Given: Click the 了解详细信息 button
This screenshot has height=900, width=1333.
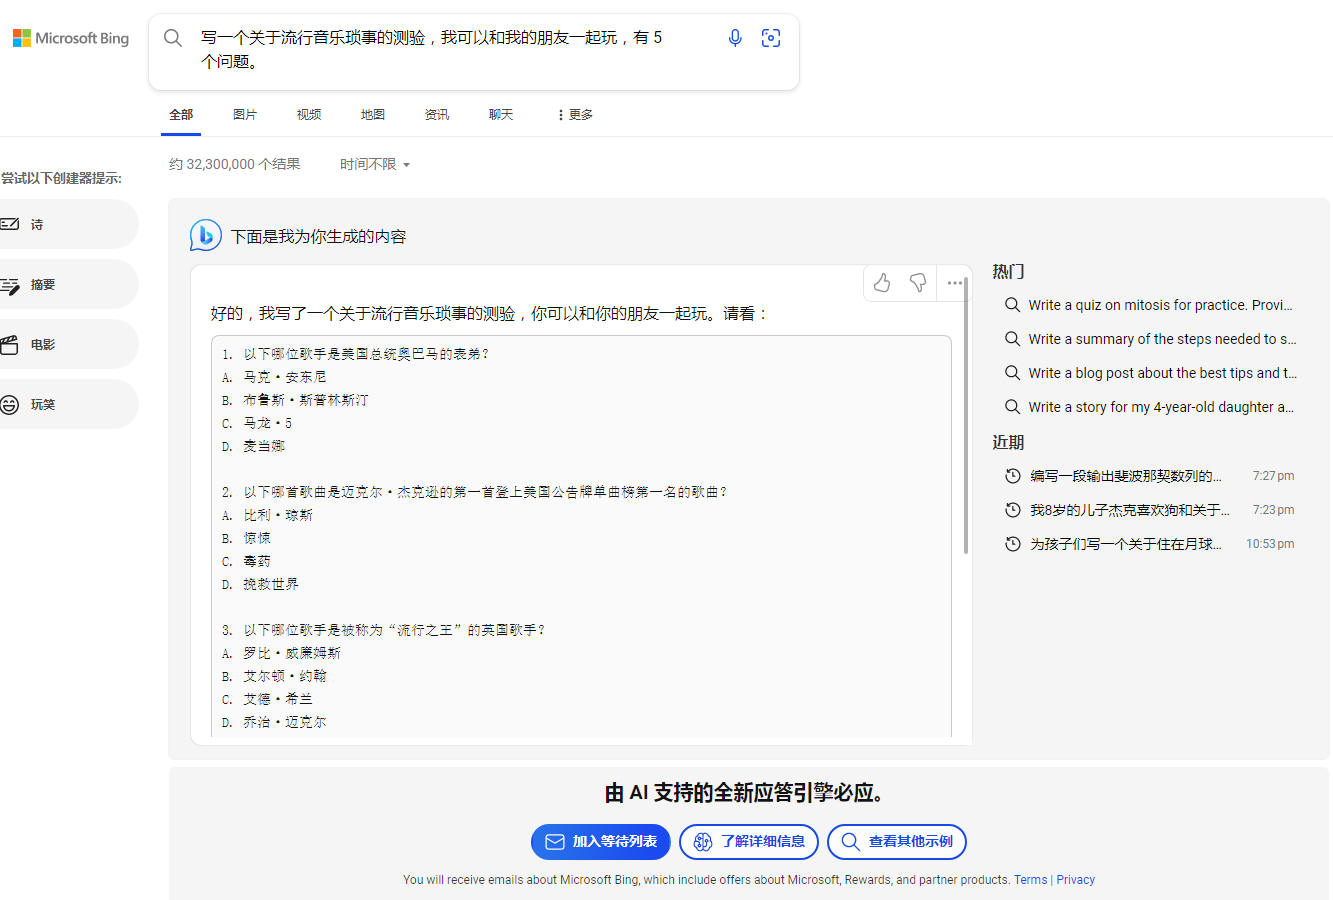Looking at the screenshot, I should coord(749,842).
